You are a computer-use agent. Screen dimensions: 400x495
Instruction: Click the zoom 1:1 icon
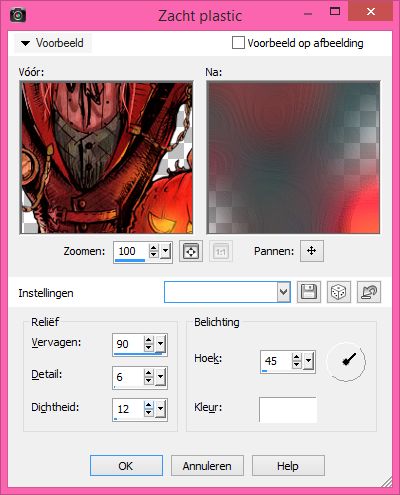pos(221,251)
